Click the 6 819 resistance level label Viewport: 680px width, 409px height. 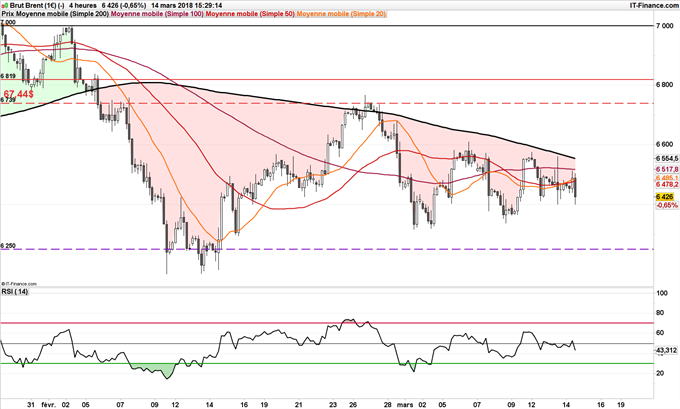pos(8,76)
